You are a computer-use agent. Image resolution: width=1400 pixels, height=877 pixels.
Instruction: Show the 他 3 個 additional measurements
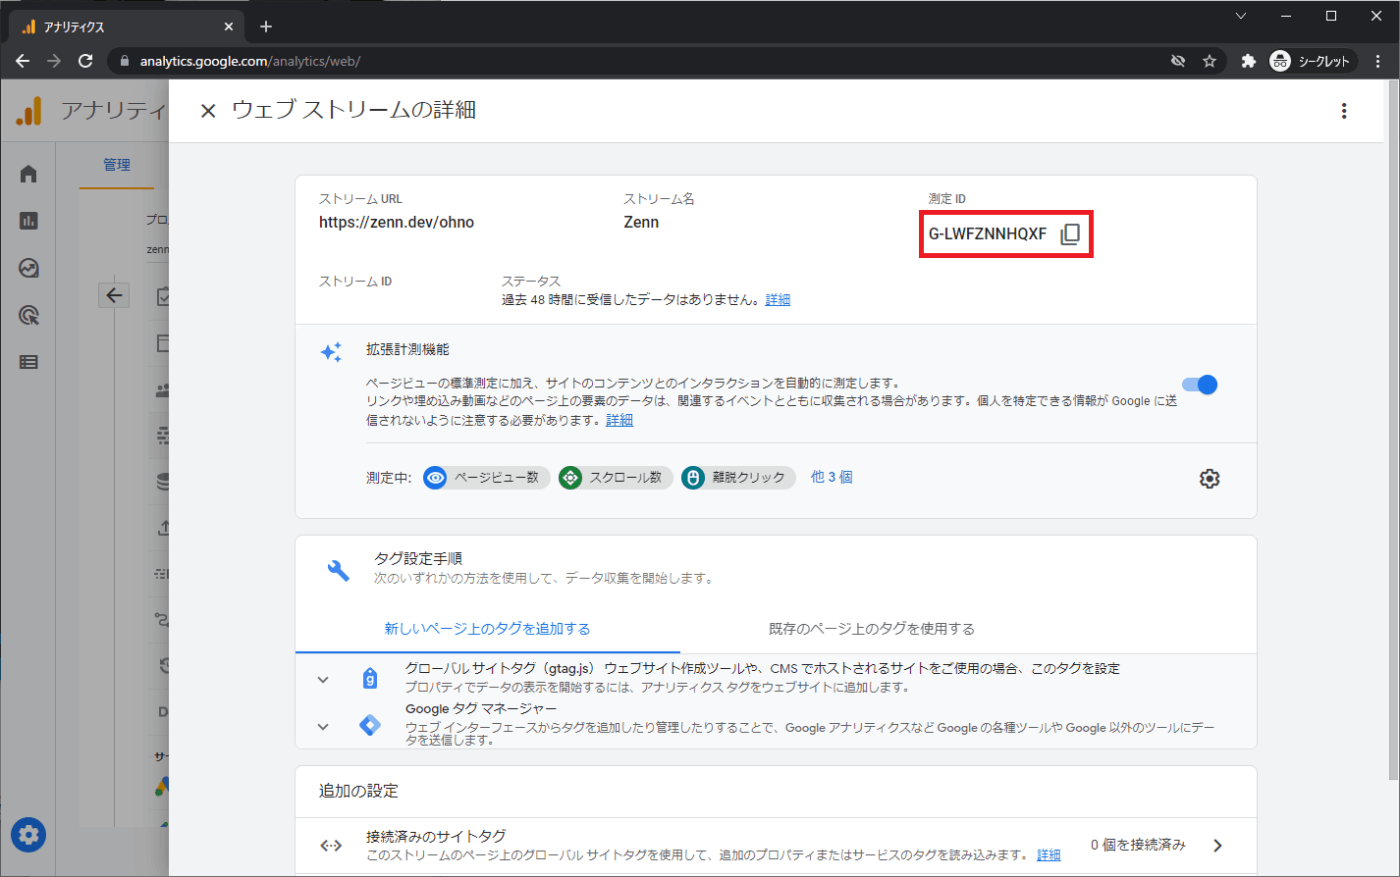click(x=831, y=477)
